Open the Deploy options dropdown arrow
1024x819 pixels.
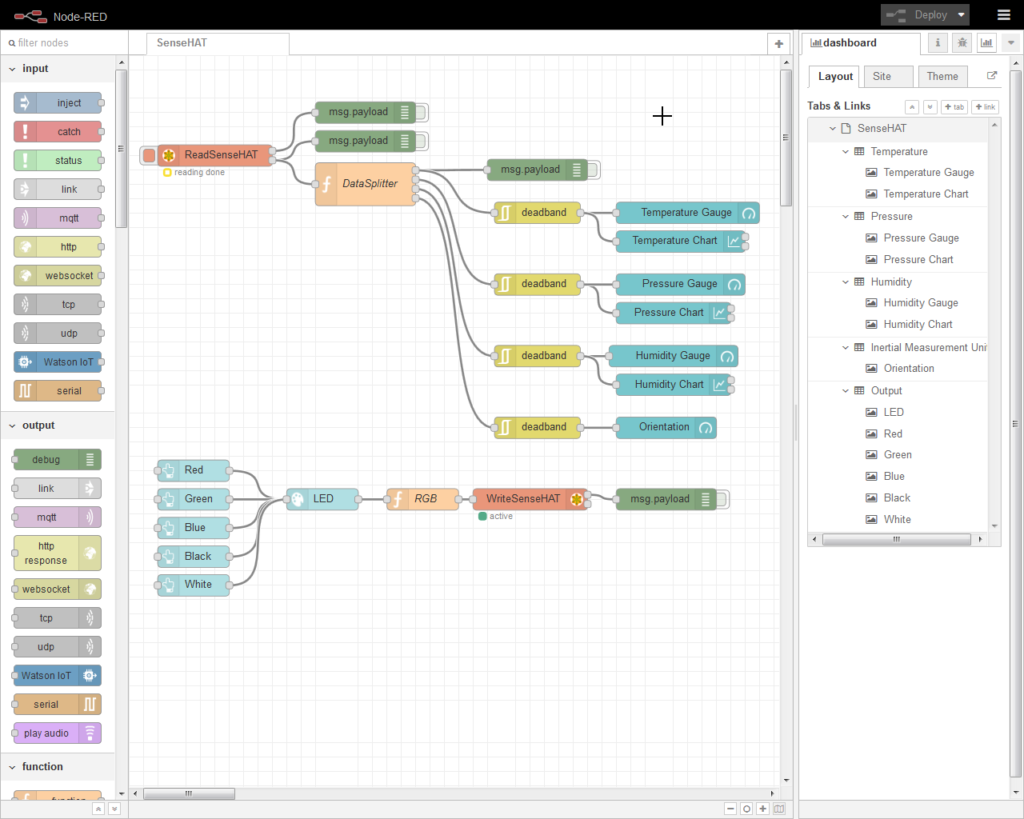(x=961, y=15)
